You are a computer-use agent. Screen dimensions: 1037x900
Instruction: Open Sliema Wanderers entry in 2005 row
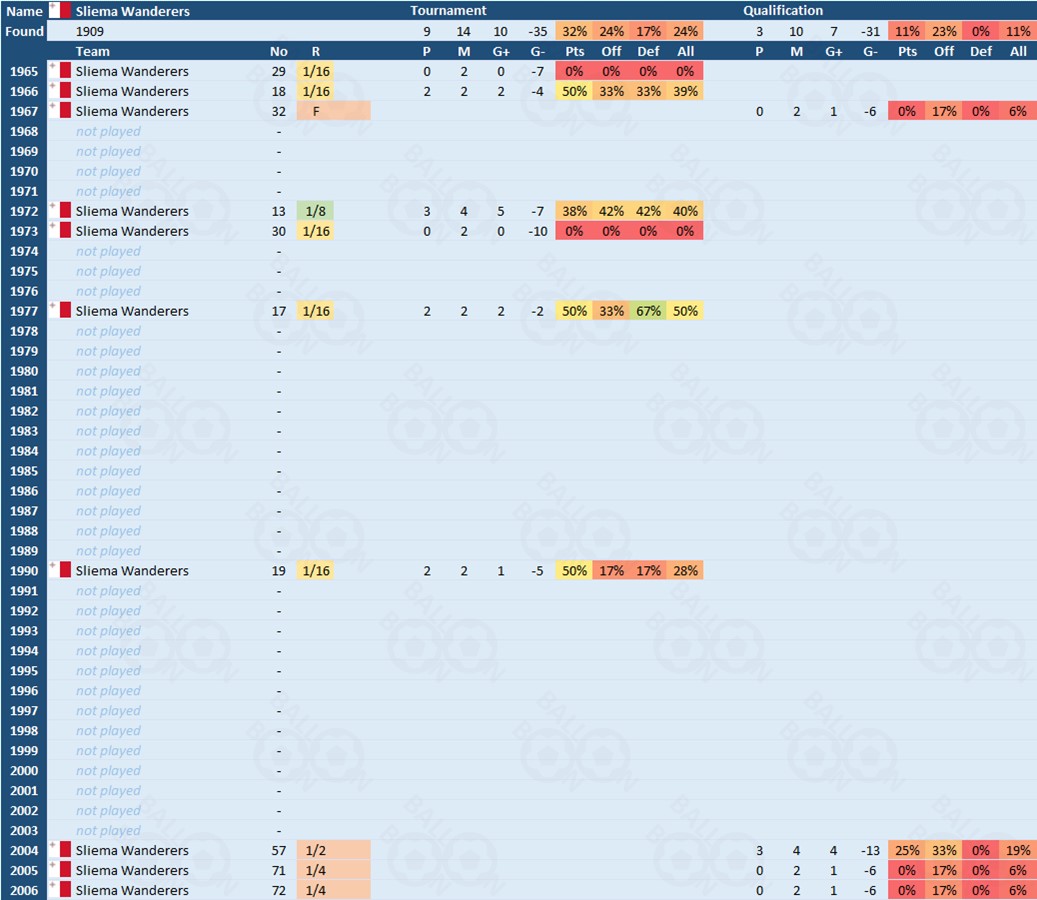[x=132, y=871]
